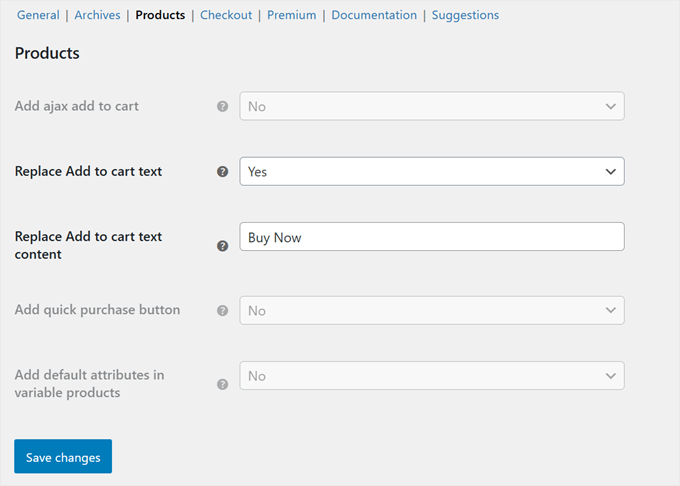Click help icon next to Replace Add to cart text dropdown
Viewport: 680px width, 486px height.
coord(223,172)
